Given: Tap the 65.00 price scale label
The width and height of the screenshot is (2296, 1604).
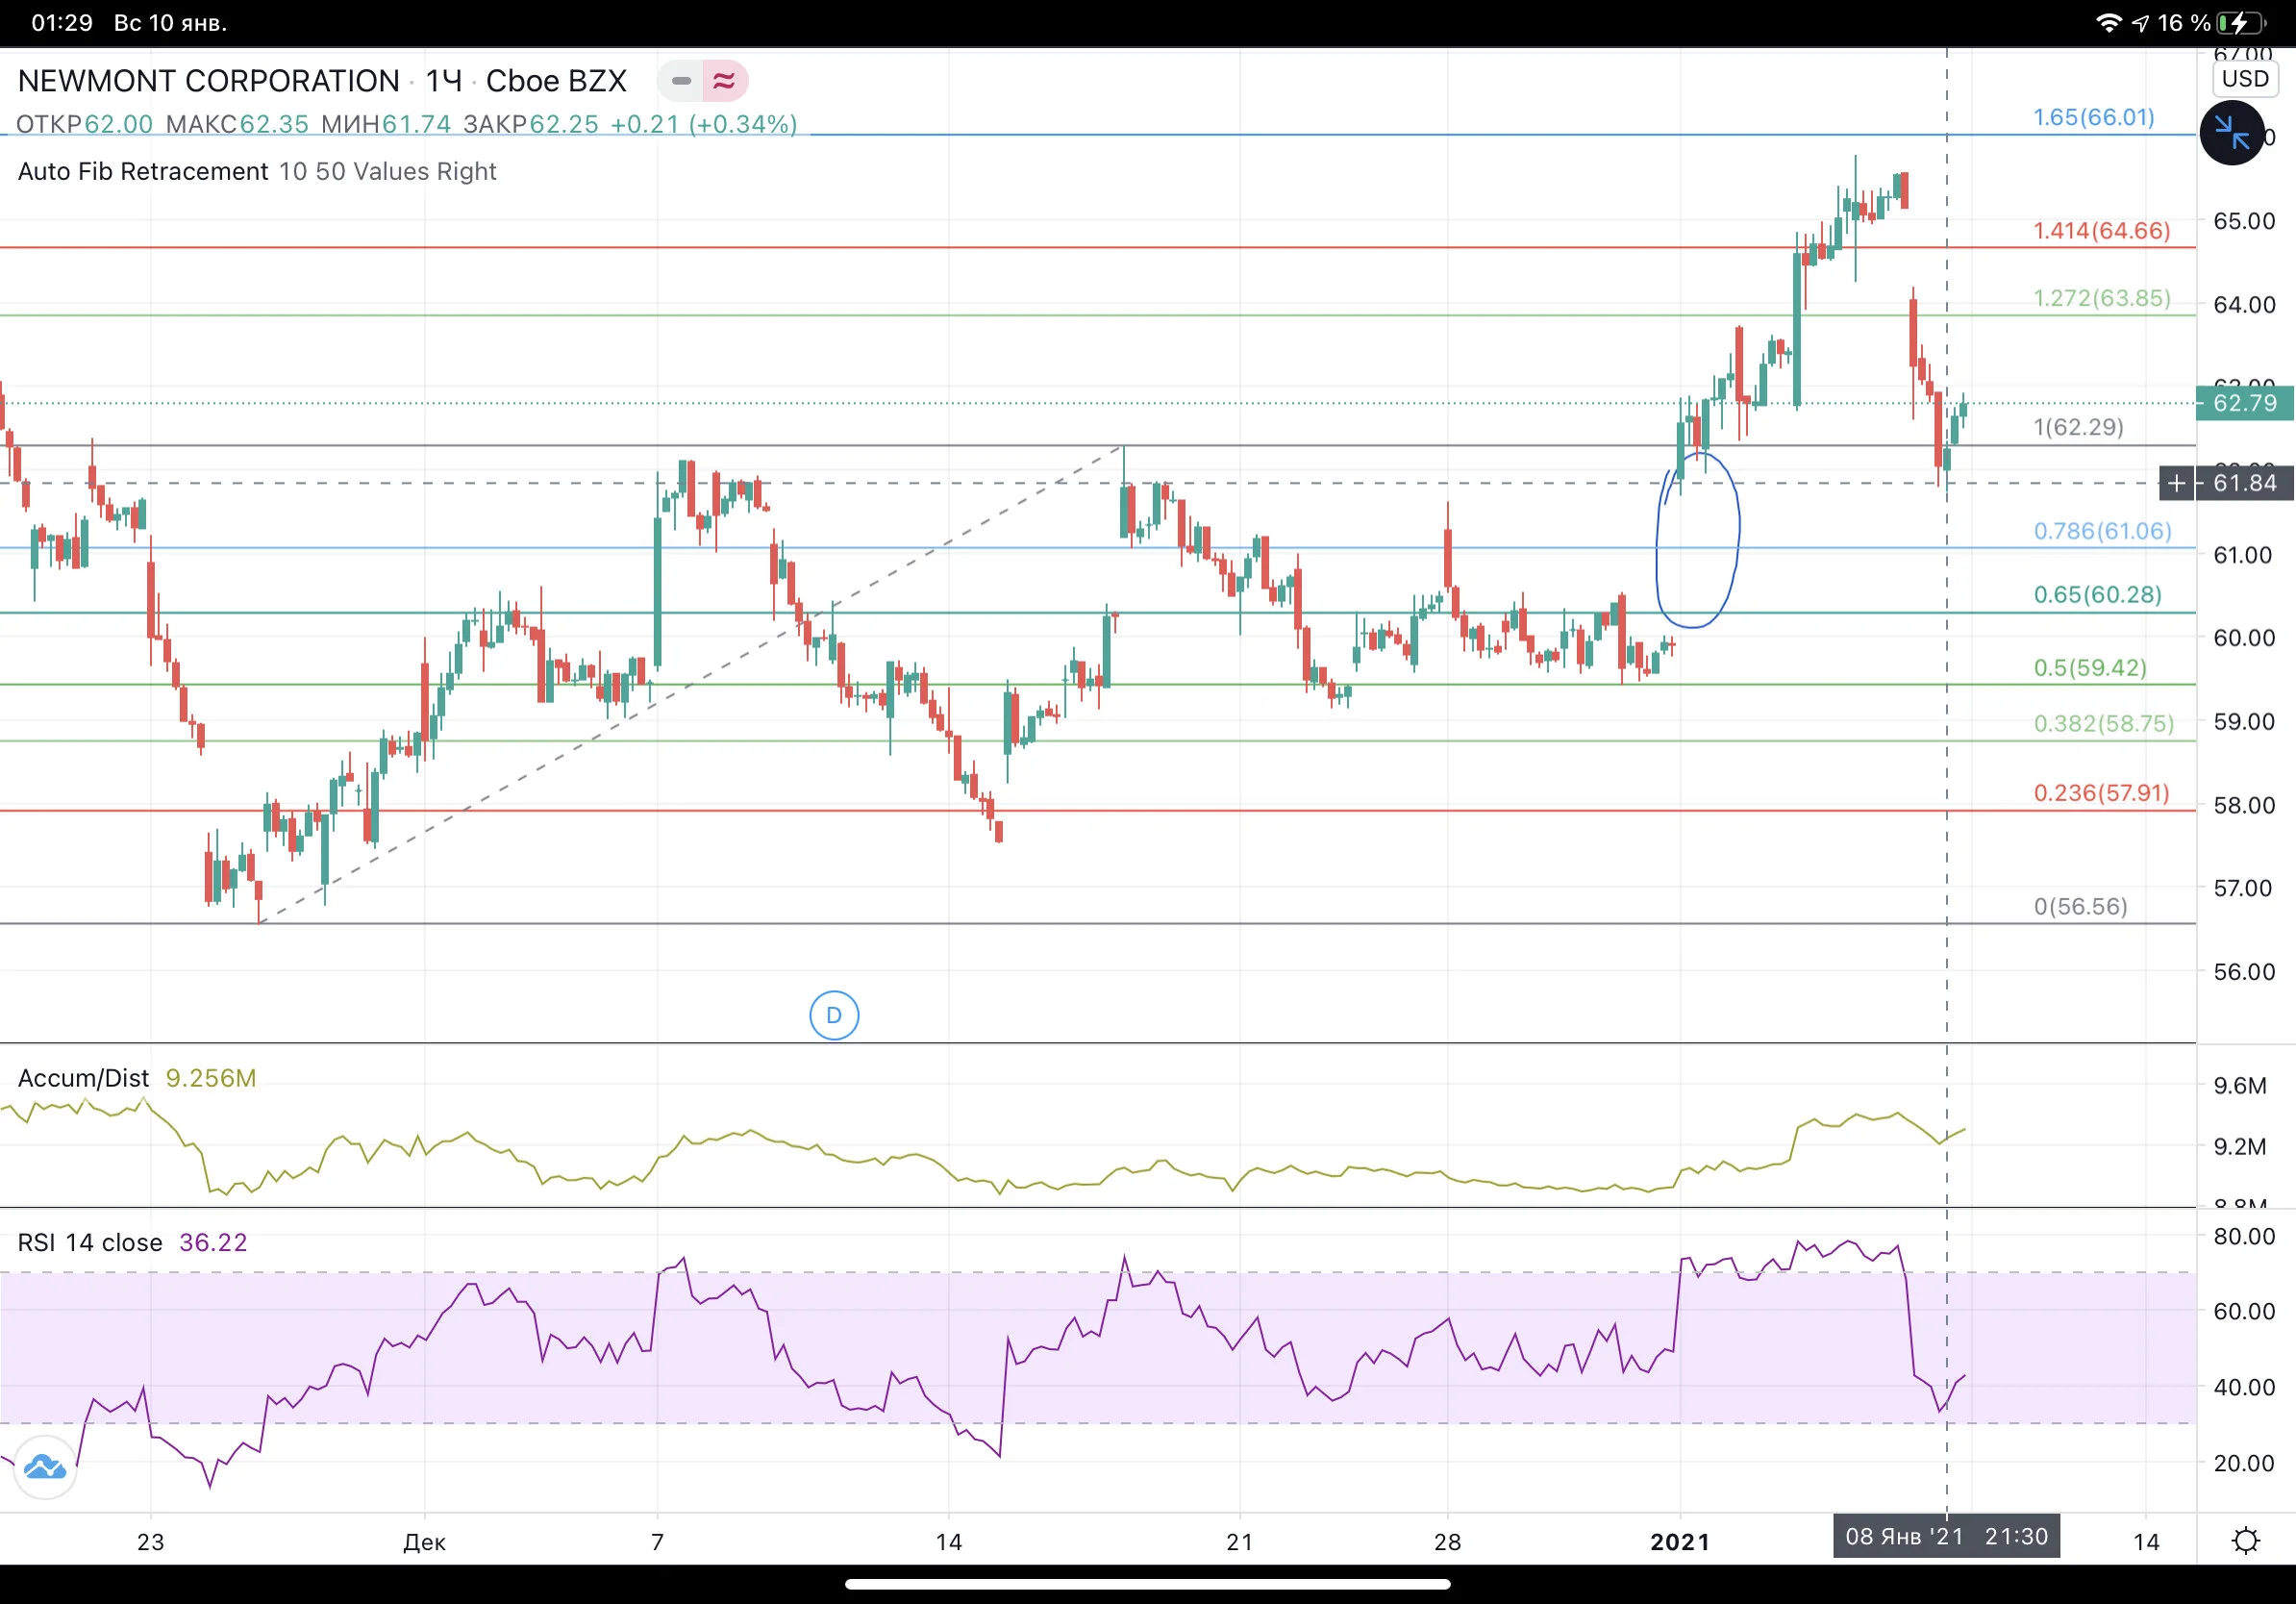Looking at the screenshot, I should tap(2243, 221).
